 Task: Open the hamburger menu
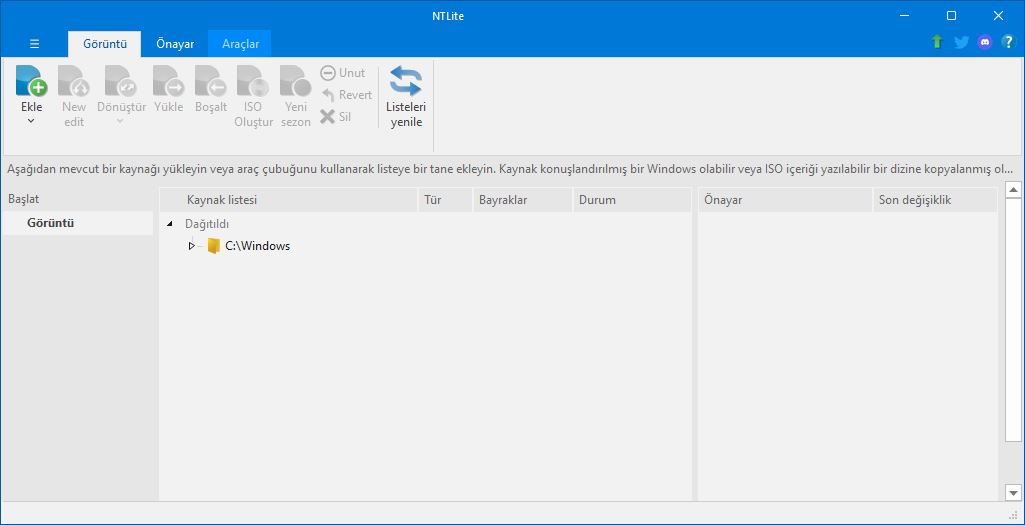click(x=35, y=44)
